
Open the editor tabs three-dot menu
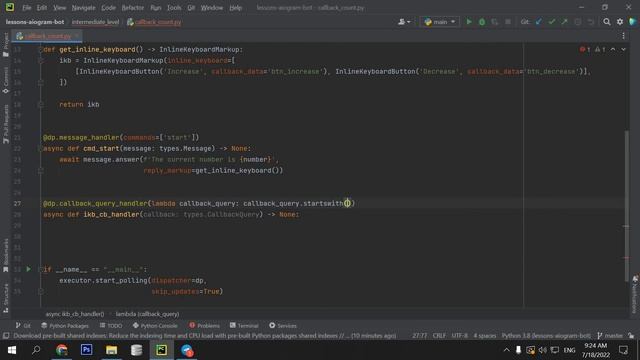[623, 36]
